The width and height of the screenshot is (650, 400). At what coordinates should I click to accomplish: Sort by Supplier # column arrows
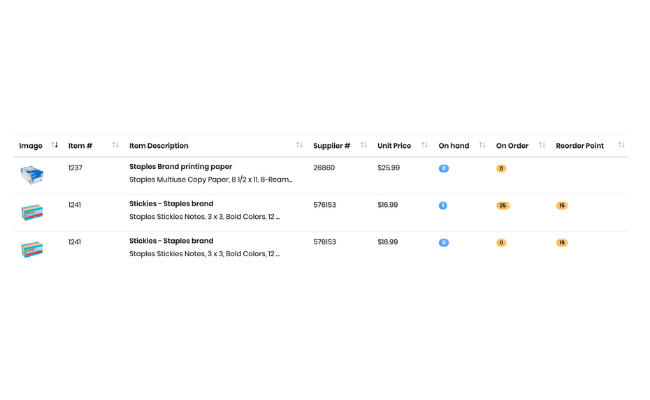364,145
